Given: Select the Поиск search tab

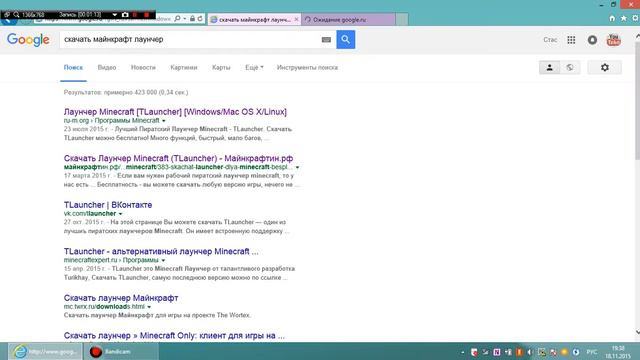Looking at the screenshot, I should pos(73,67).
